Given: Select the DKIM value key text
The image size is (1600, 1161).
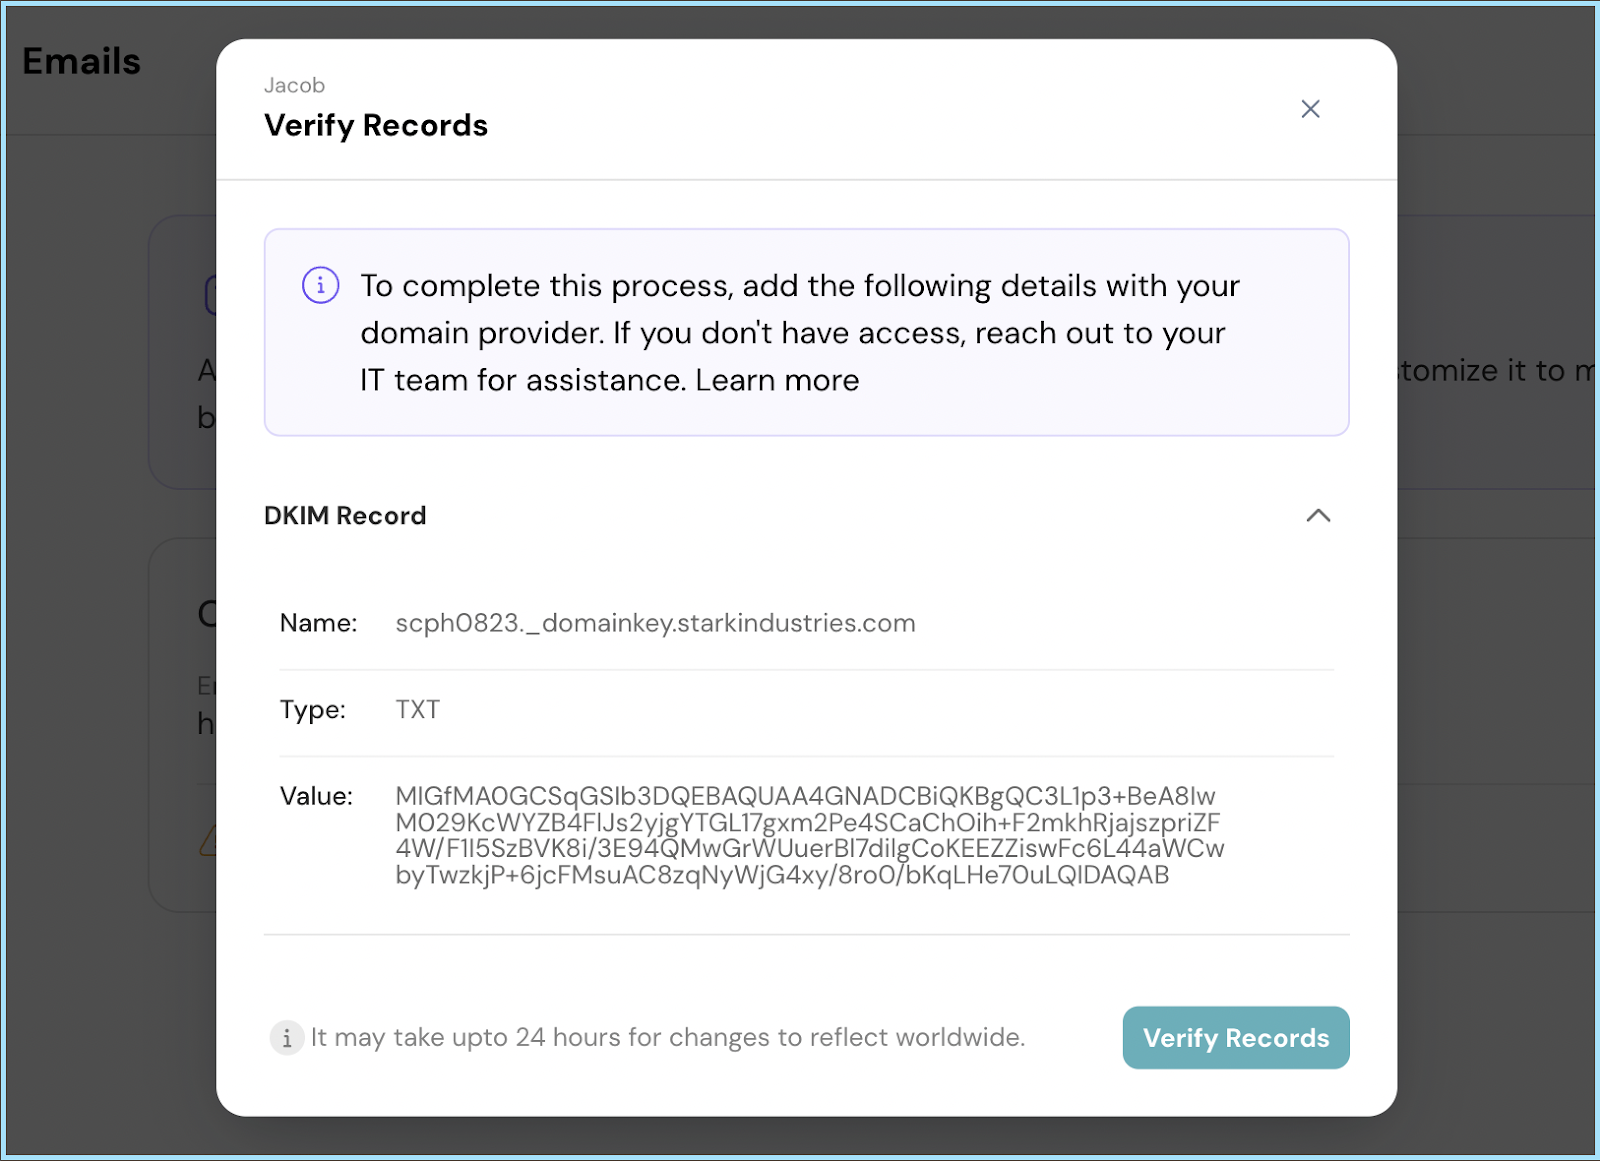Looking at the screenshot, I should coord(809,836).
